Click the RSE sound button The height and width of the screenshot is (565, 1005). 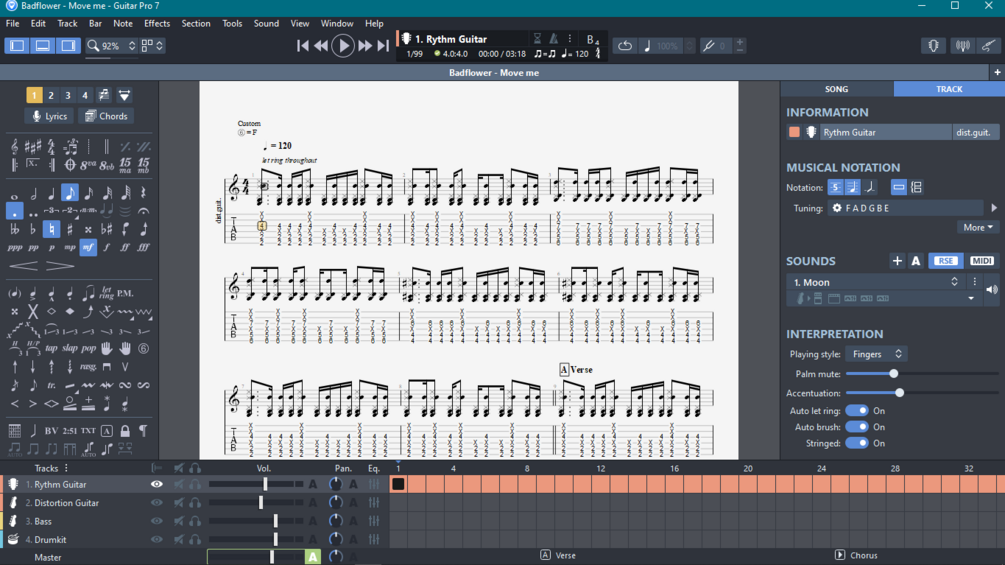pos(945,261)
